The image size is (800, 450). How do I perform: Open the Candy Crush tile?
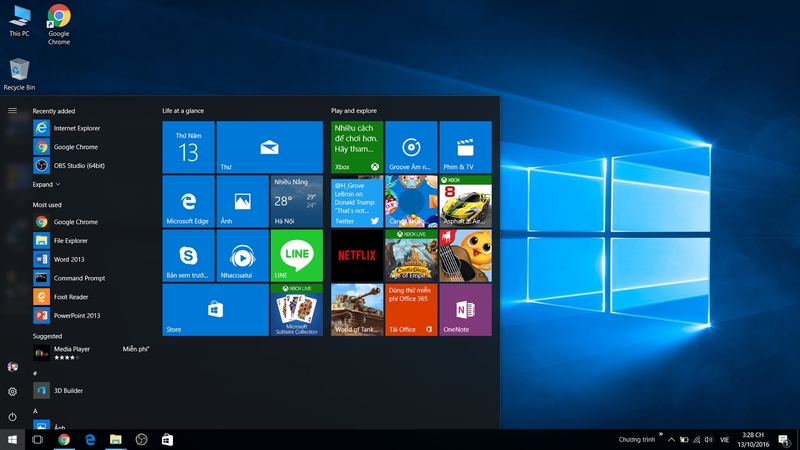411,202
